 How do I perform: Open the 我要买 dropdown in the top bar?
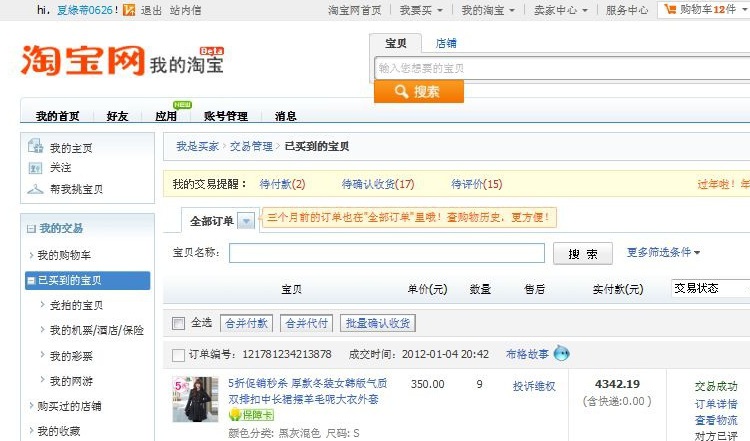tap(421, 10)
